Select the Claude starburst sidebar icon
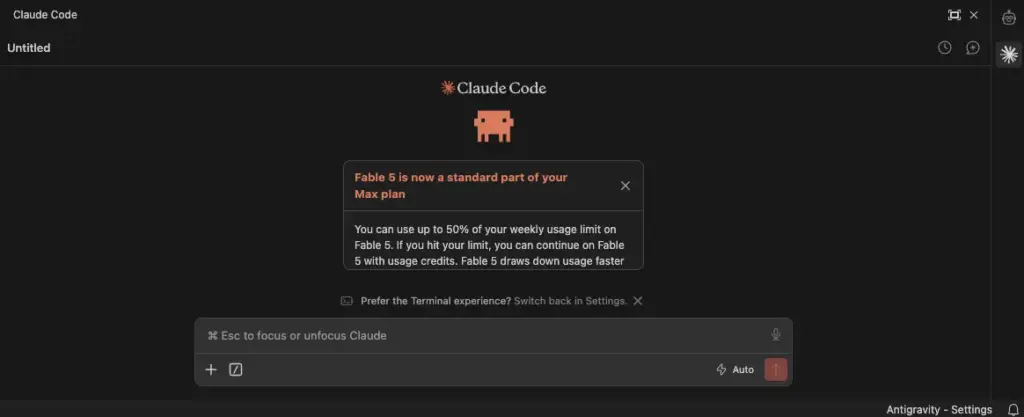The image size is (1024, 417). click(x=1009, y=55)
